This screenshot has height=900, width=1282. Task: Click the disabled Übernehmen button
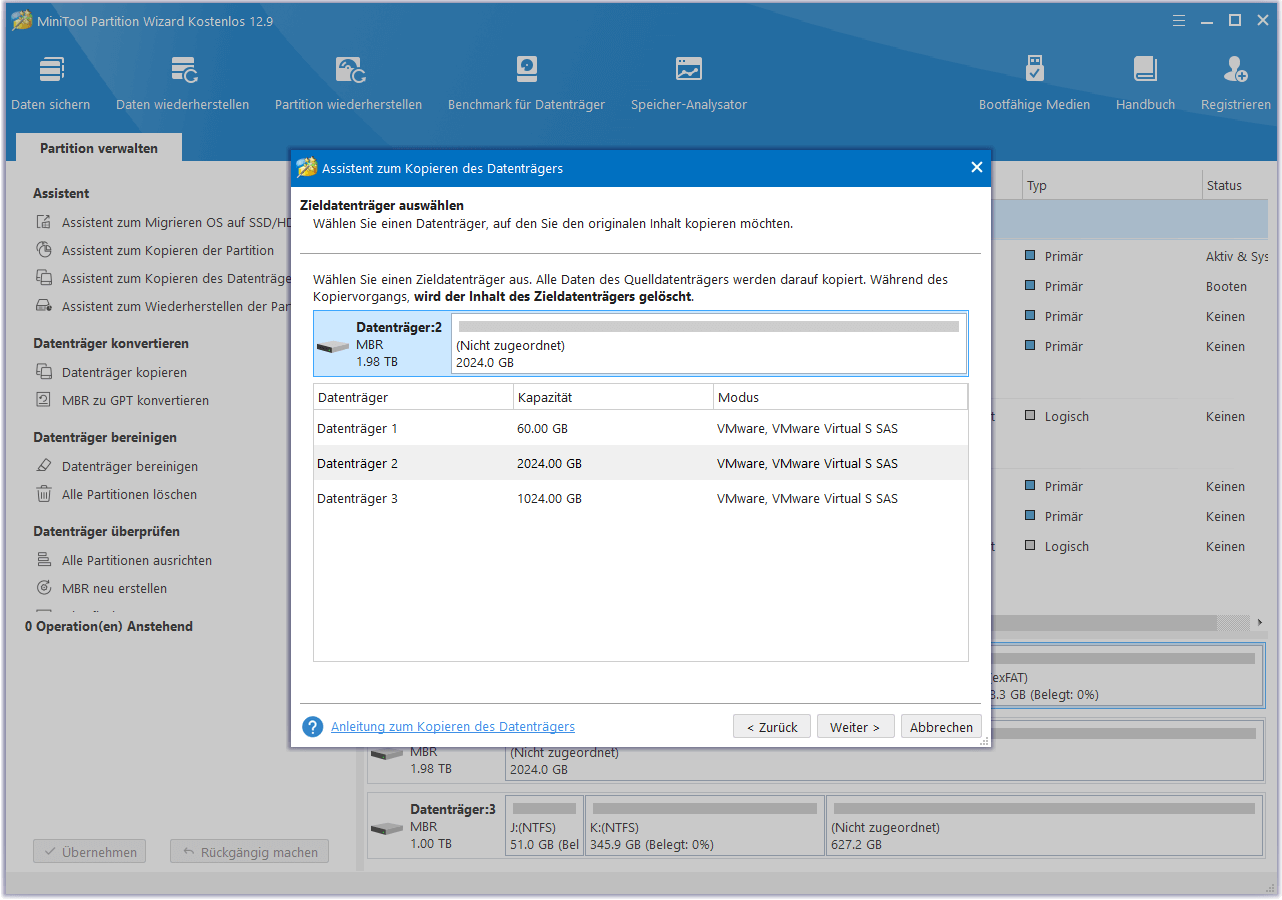90,852
